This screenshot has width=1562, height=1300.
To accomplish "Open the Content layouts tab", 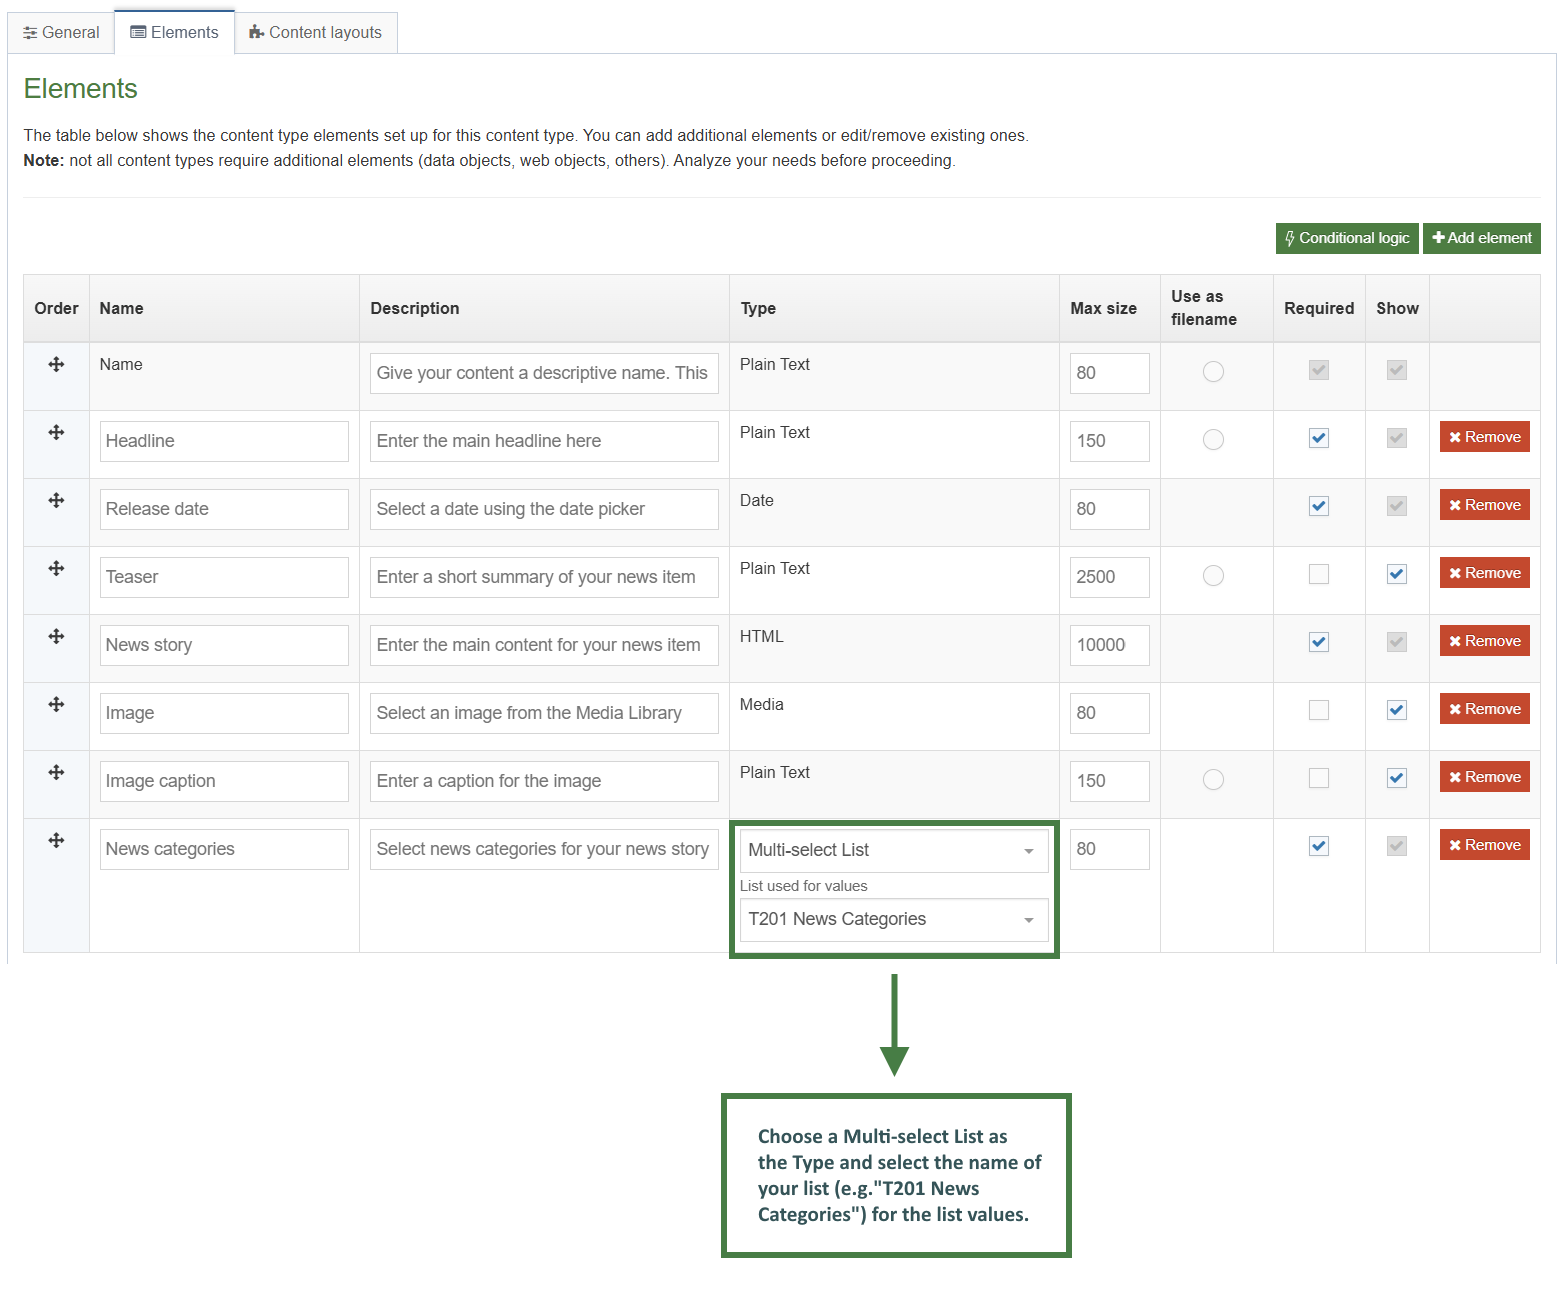I will click(316, 32).
